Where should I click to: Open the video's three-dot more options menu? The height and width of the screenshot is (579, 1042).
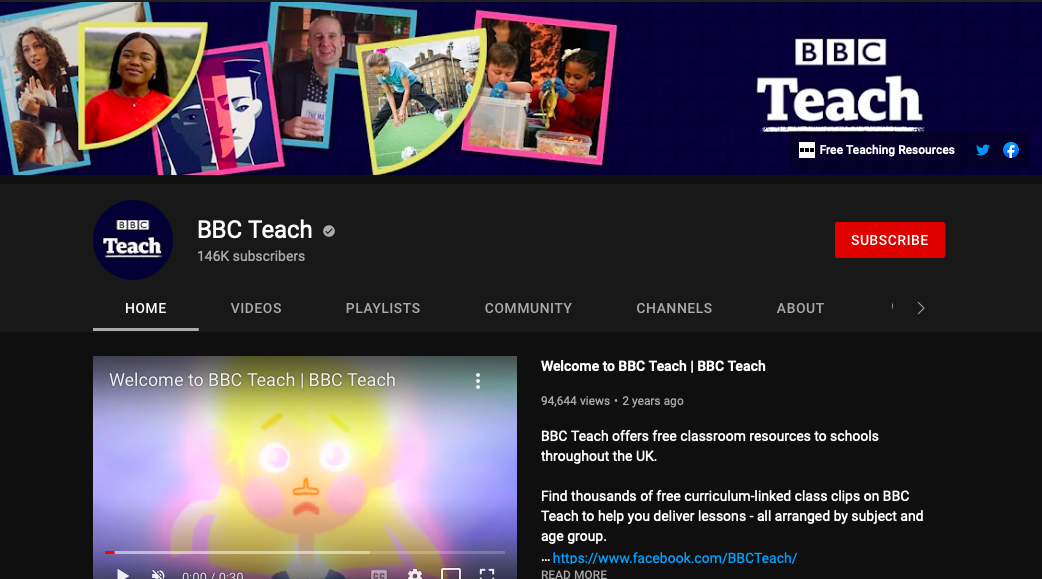click(478, 381)
